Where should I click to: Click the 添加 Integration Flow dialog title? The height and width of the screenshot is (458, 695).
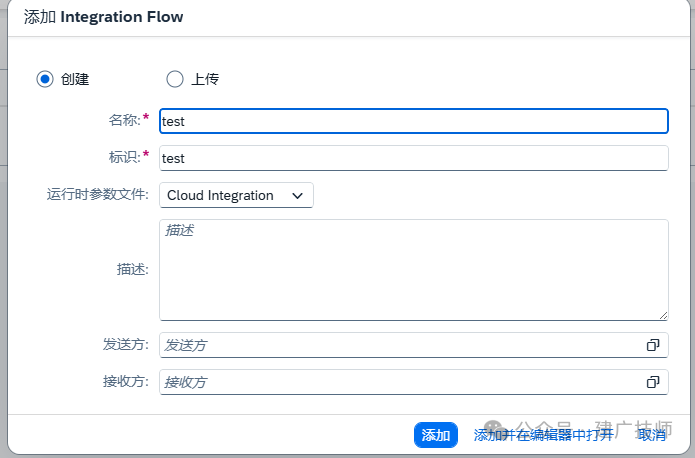[x=103, y=17]
